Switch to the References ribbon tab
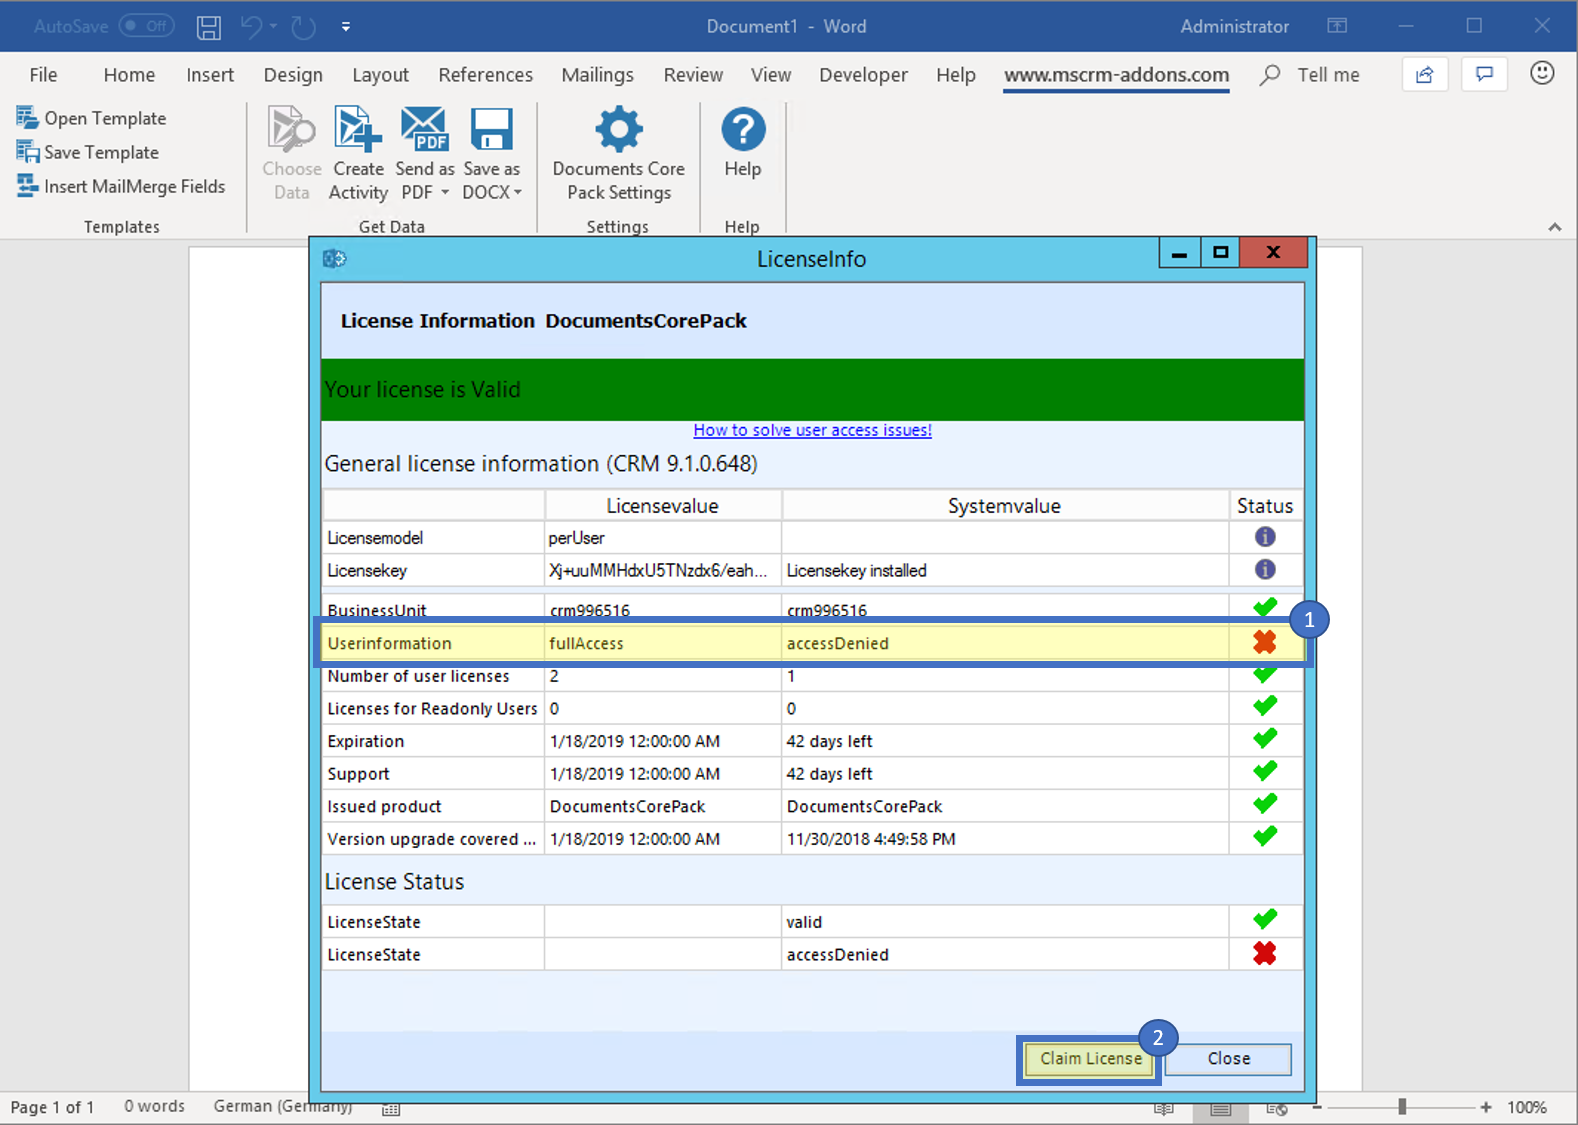Image resolution: width=1578 pixels, height=1125 pixels. point(485,75)
